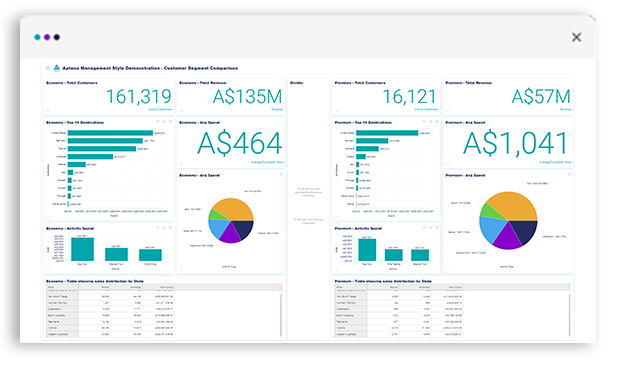Click Active Customers label under 161,319
This screenshot has height=380, width=640.
160,109
